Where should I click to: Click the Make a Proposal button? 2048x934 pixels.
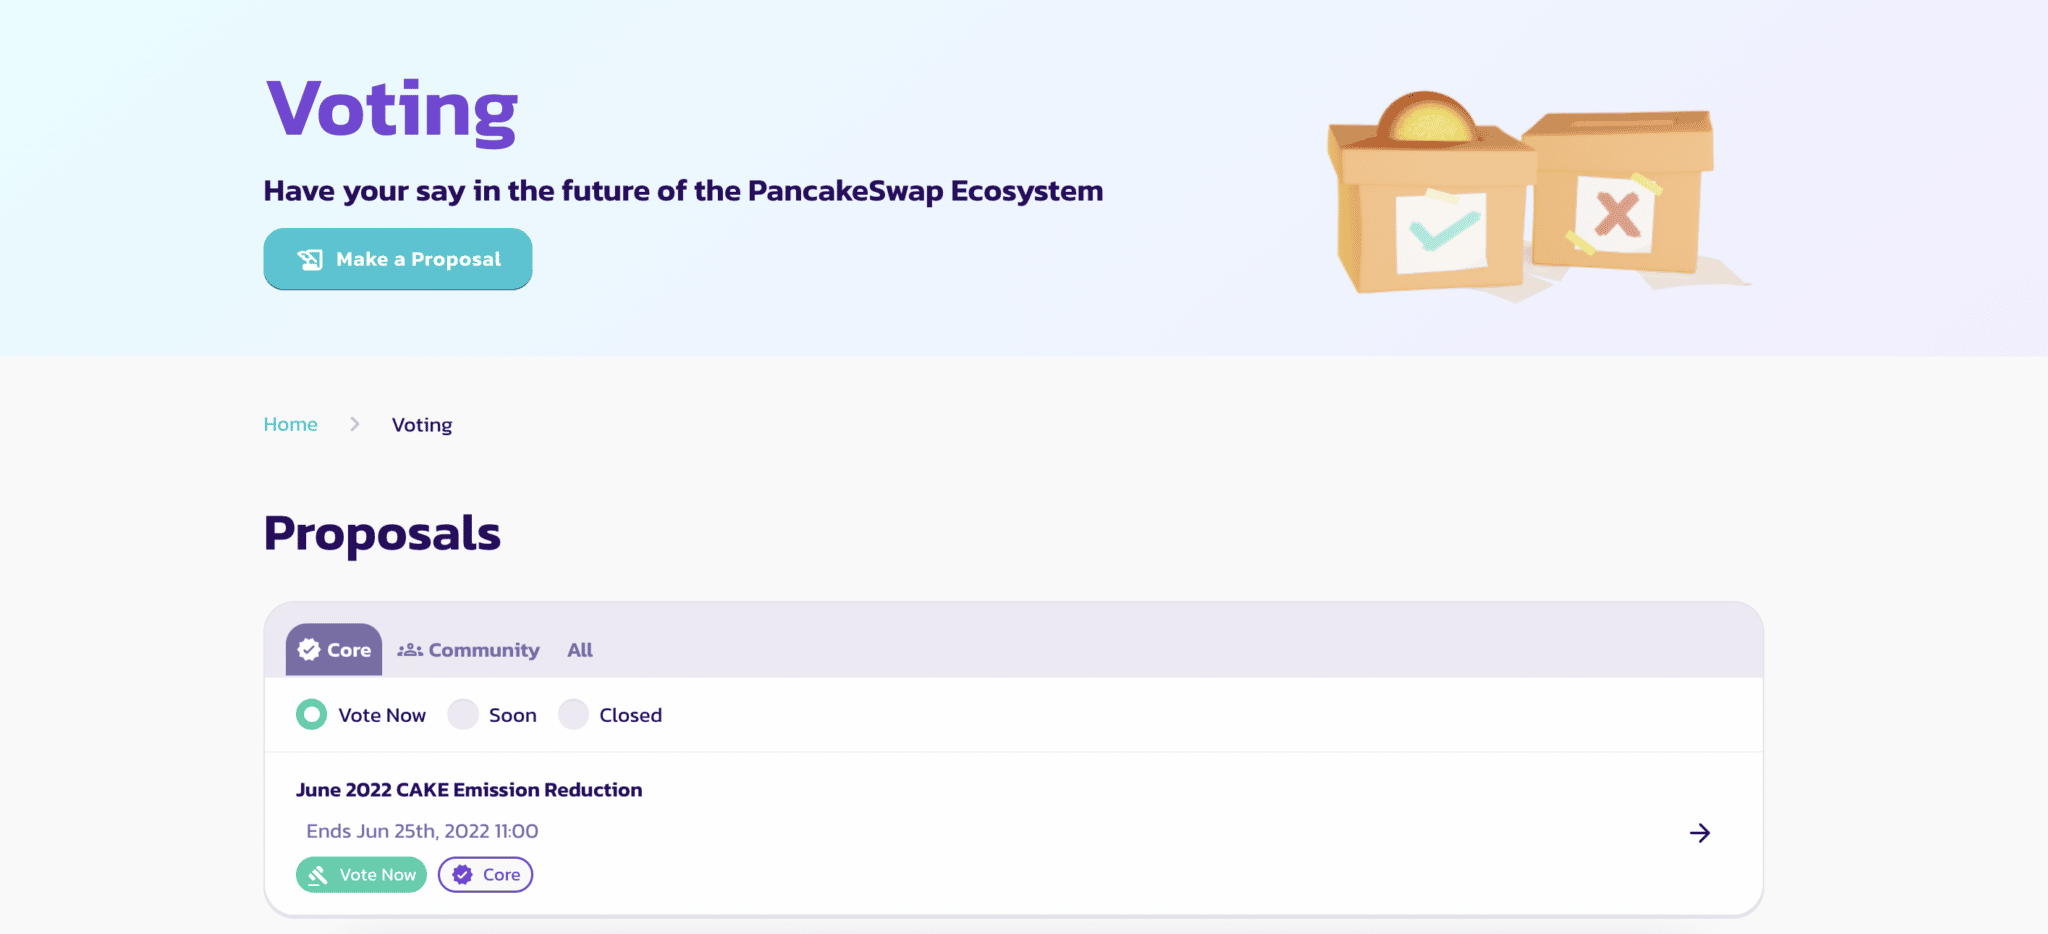click(397, 258)
